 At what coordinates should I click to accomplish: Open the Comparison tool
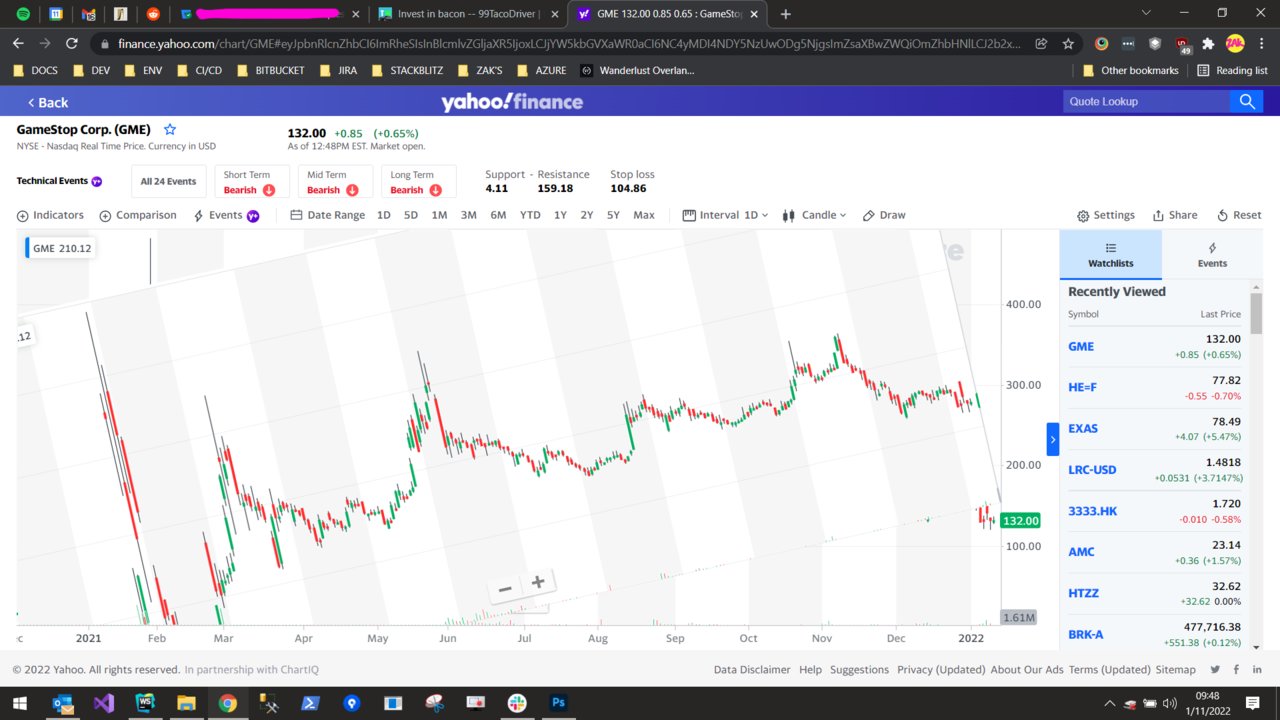pyautogui.click(x=138, y=215)
